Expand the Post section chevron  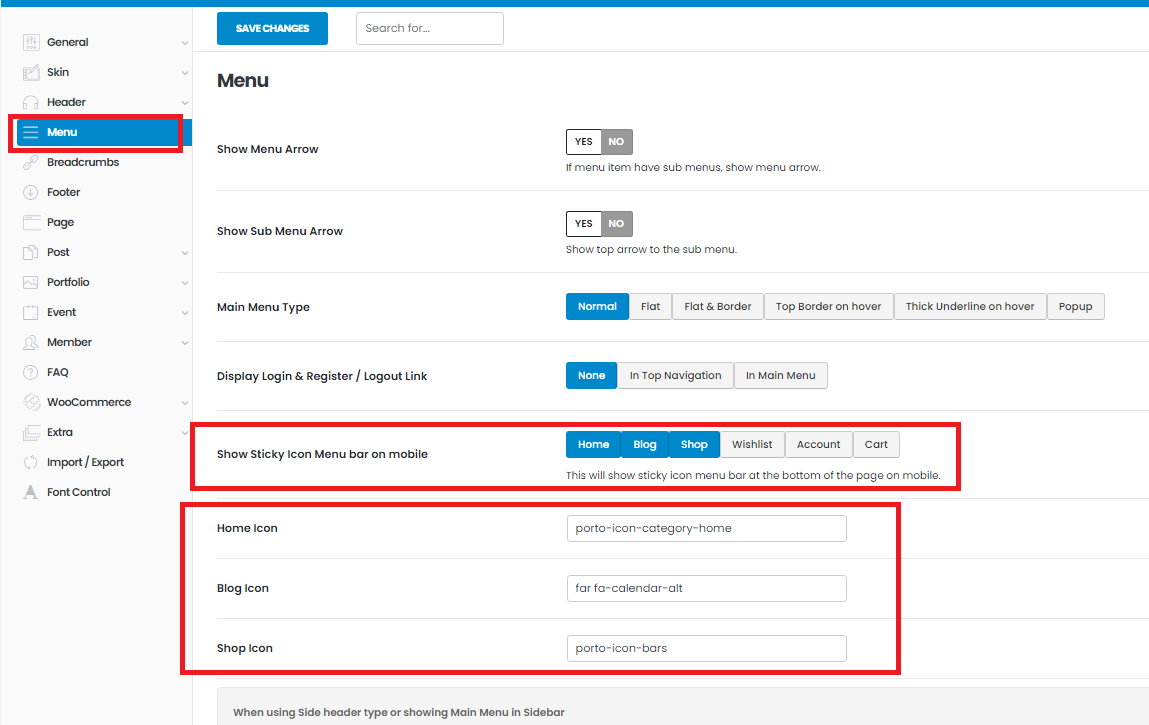(185, 254)
